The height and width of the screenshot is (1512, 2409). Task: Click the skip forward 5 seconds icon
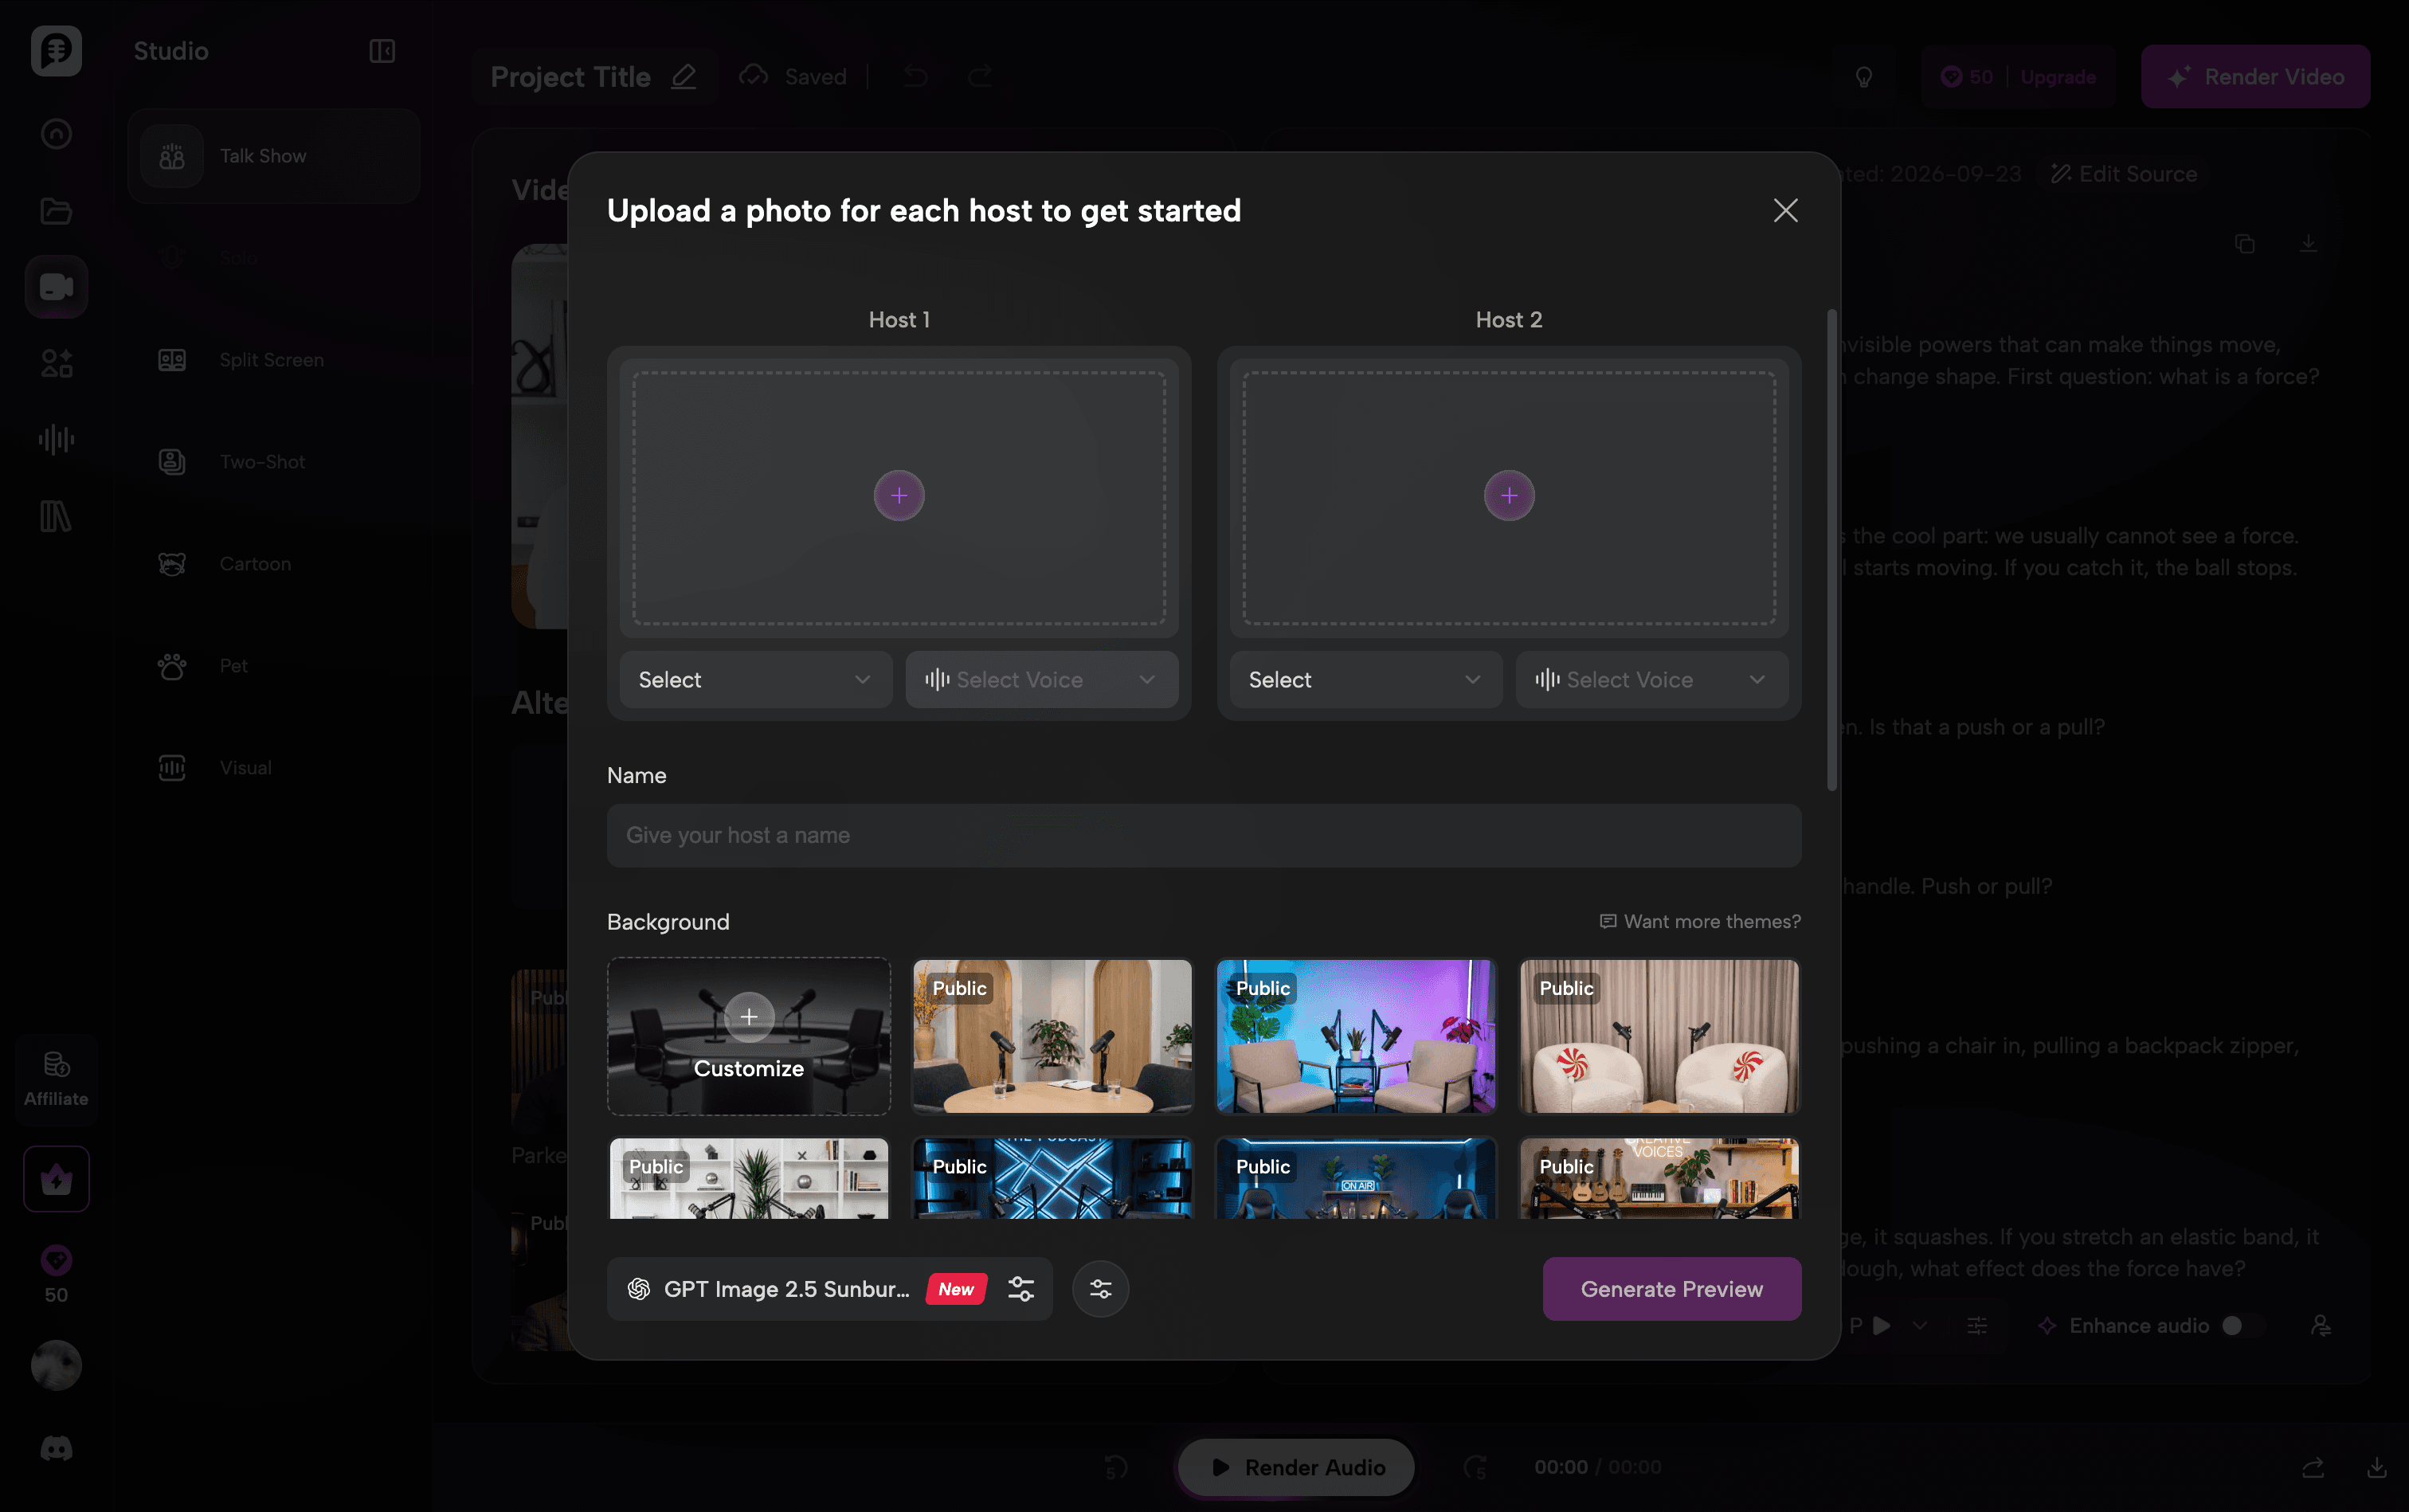pyautogui.click(x=1476, y=1468)
